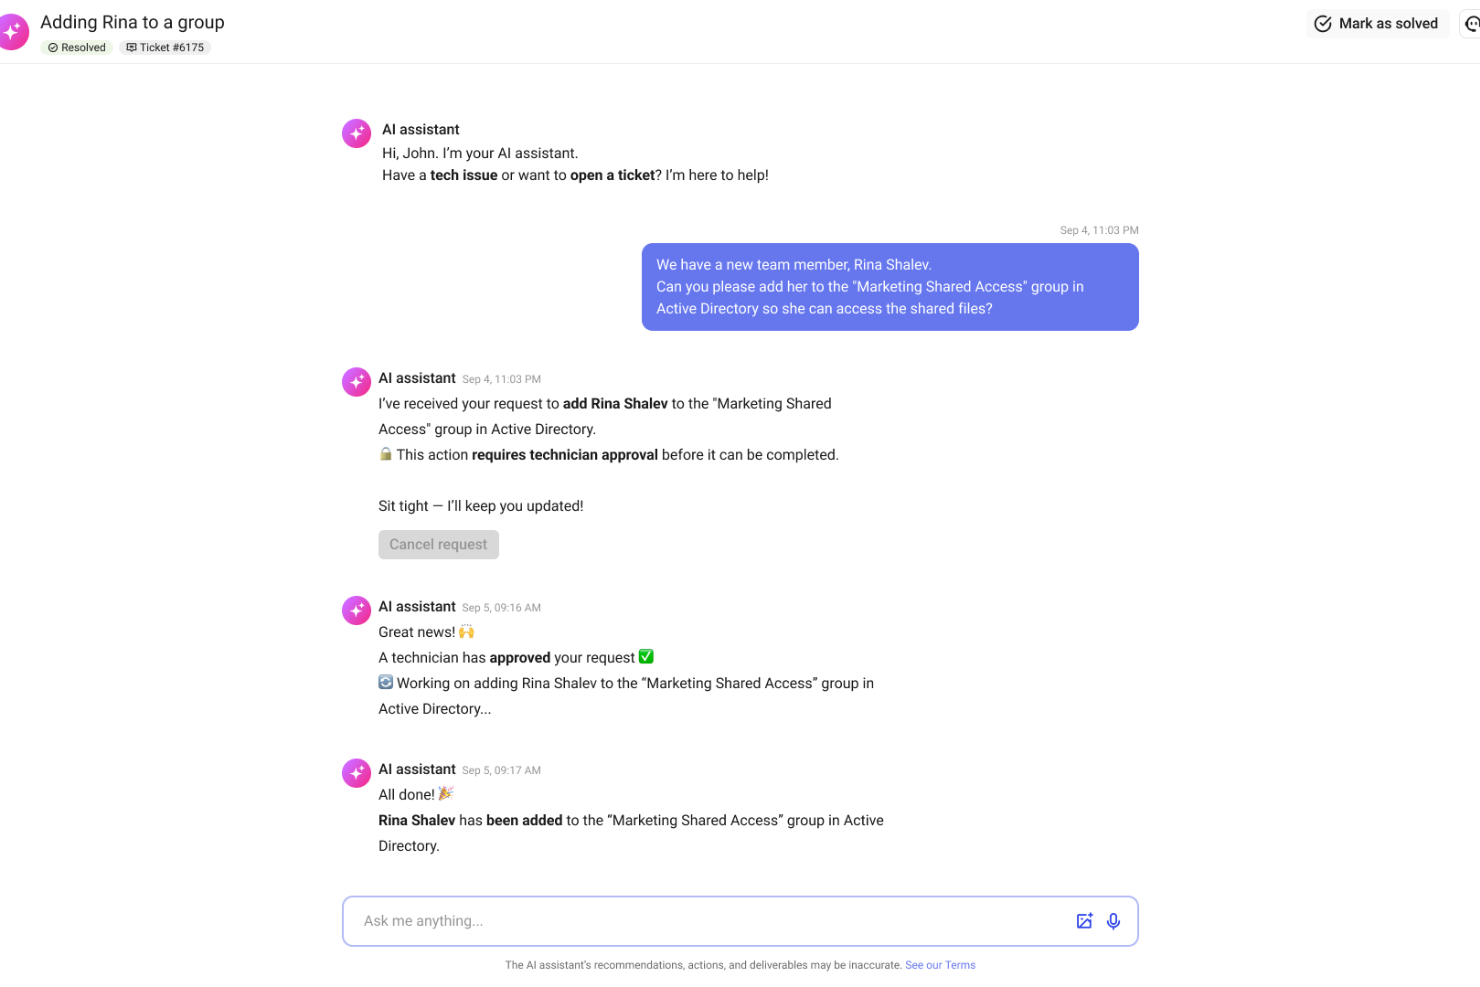1480x987 pixels.
Task: Click the AI assistant avatar beside the first greeting
Action: point(356,132)
